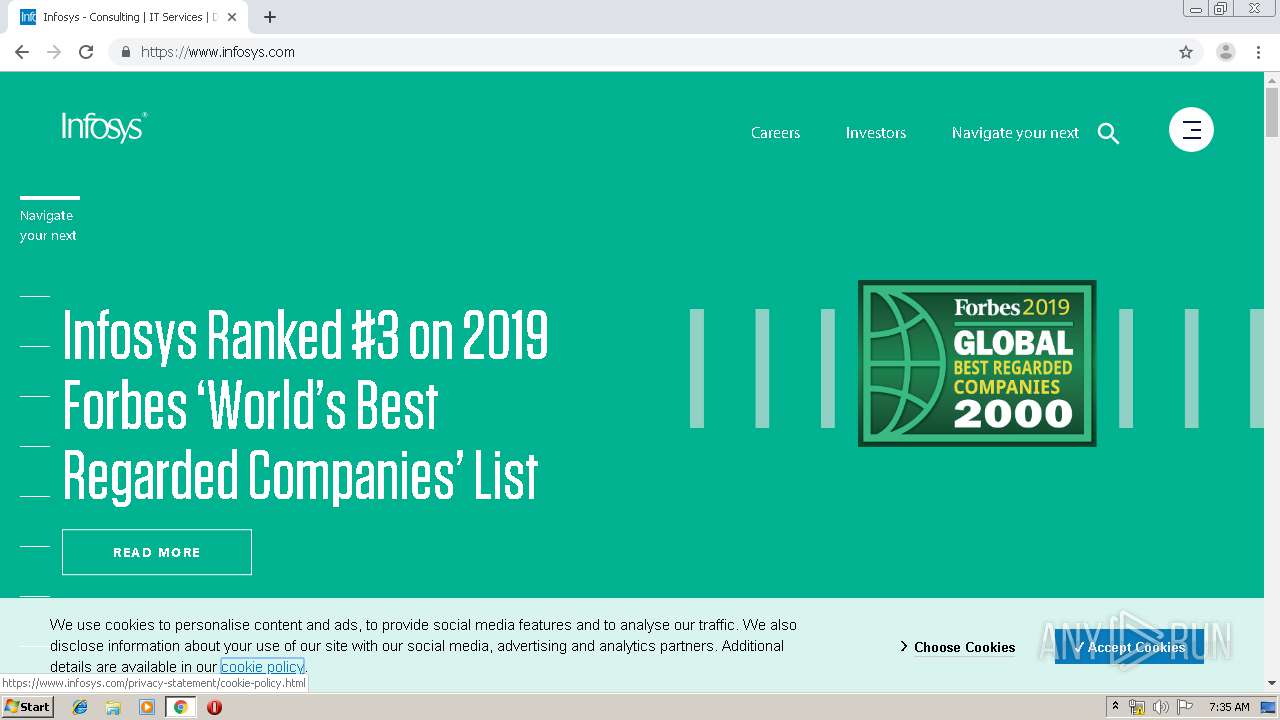The height and width of the screenshot is (720, 1280).
Task: Launch Internet Explorer from the taskbar
Action: click(x=80, y=707)
